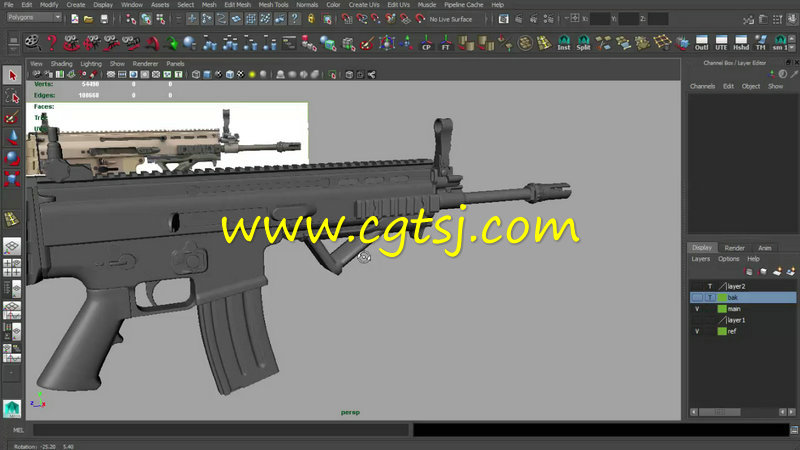Image resolution: width=800 pixels, height=450 pixels.
Task: Toggle visibility box of bak layer
Action: click(x=697, y=297)
